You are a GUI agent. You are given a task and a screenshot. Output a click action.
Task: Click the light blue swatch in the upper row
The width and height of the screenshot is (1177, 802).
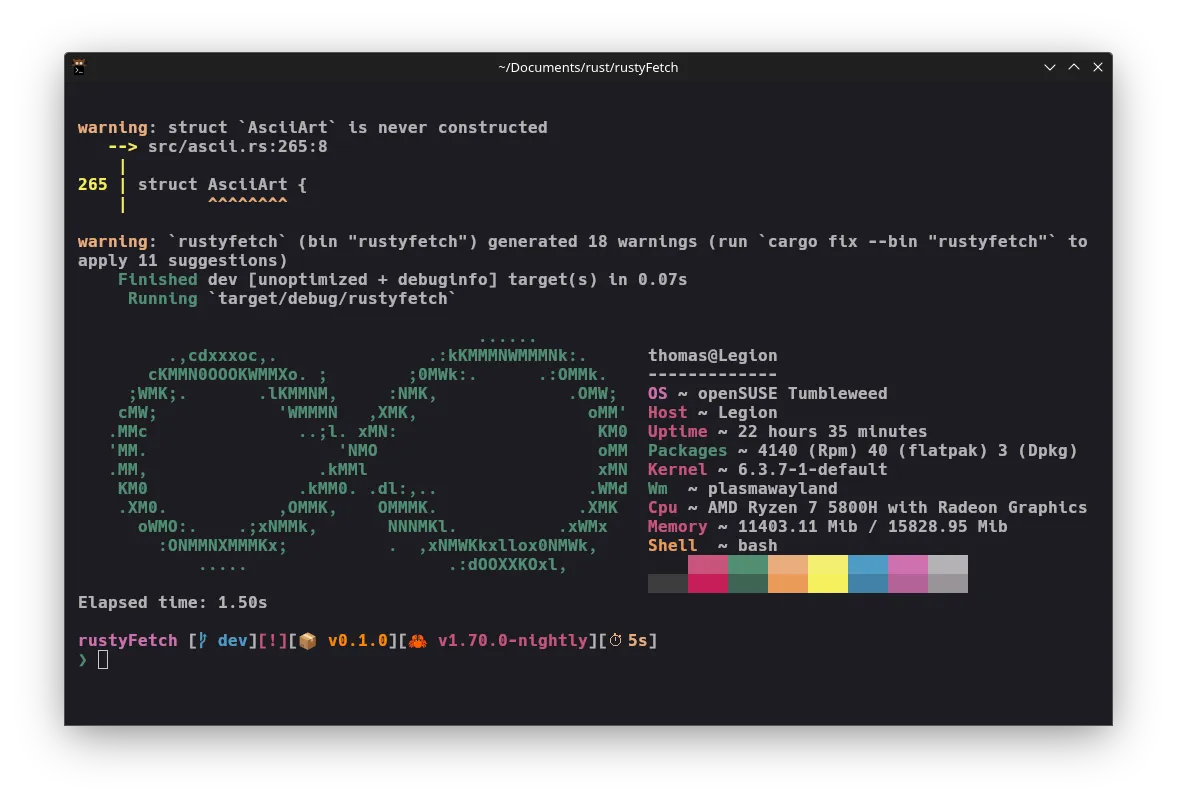click(868, 565)
